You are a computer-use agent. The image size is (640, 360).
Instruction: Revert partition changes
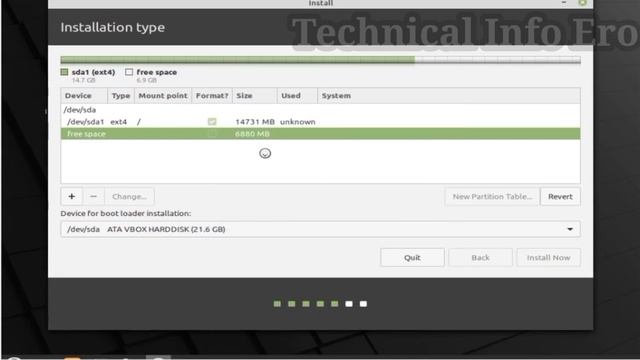click(x=560, y=196)
